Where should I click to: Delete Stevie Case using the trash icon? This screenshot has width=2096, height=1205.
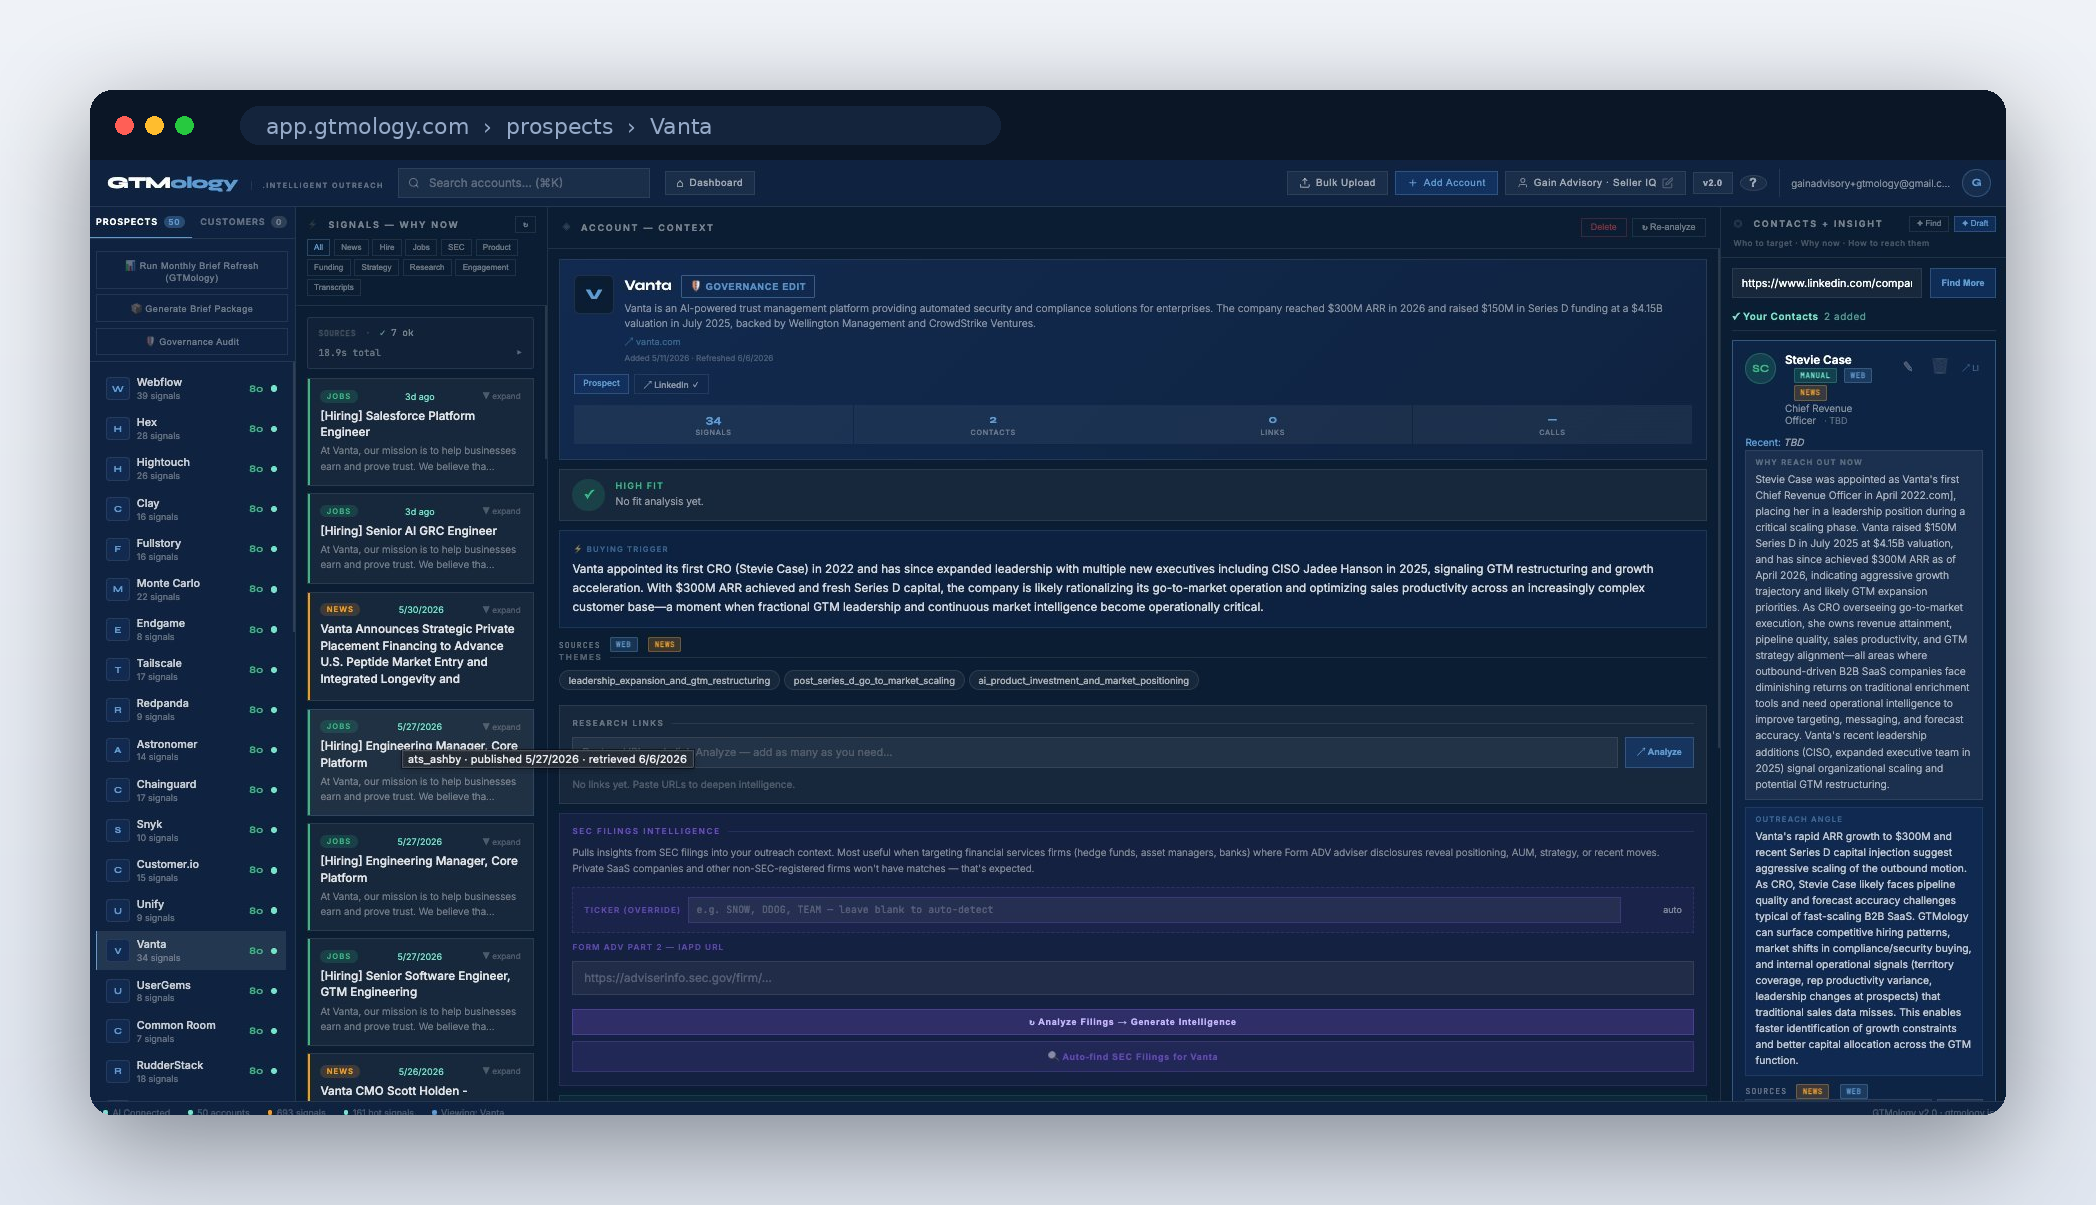1939,367
